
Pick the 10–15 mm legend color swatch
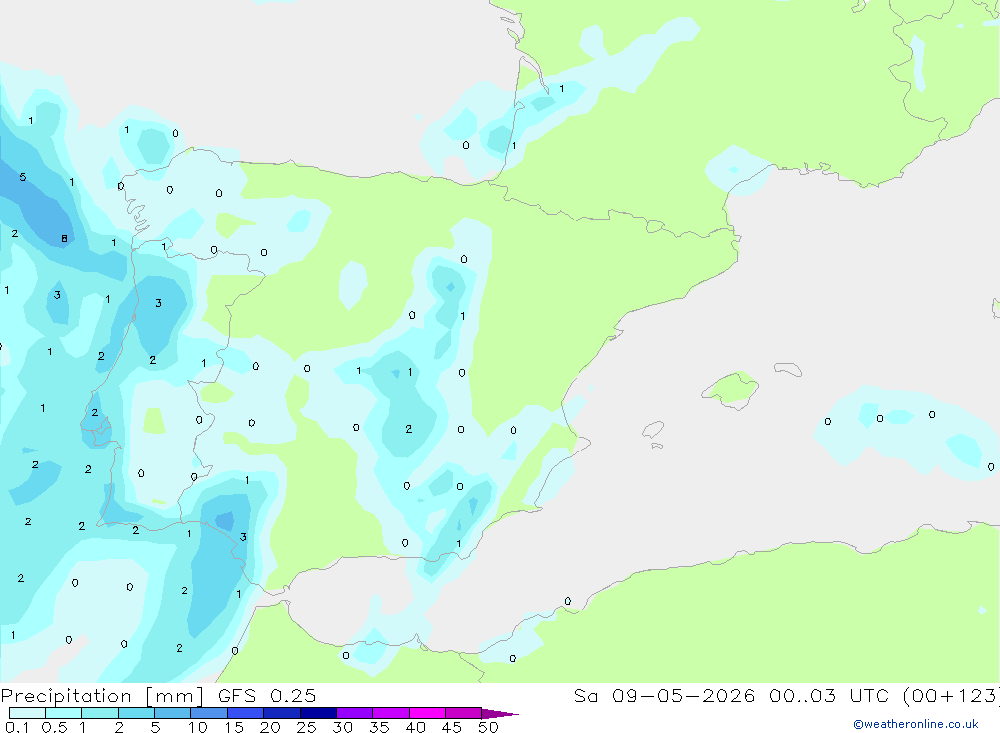pos(209,713)
